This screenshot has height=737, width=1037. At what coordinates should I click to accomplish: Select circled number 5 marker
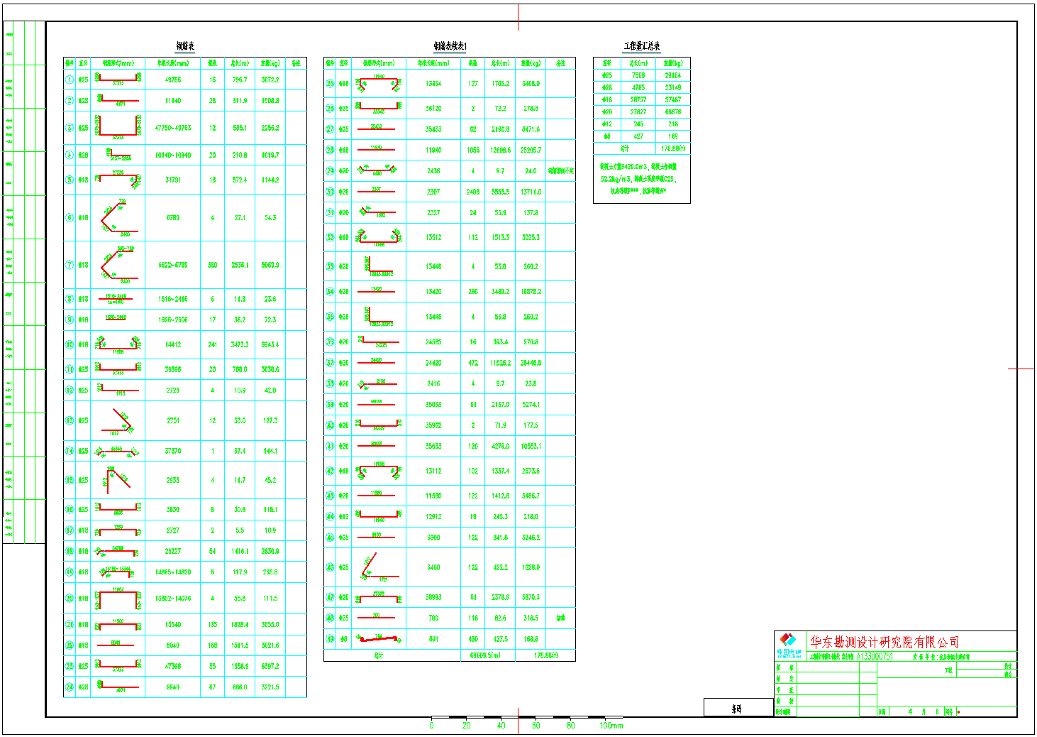tap(69, 179)
